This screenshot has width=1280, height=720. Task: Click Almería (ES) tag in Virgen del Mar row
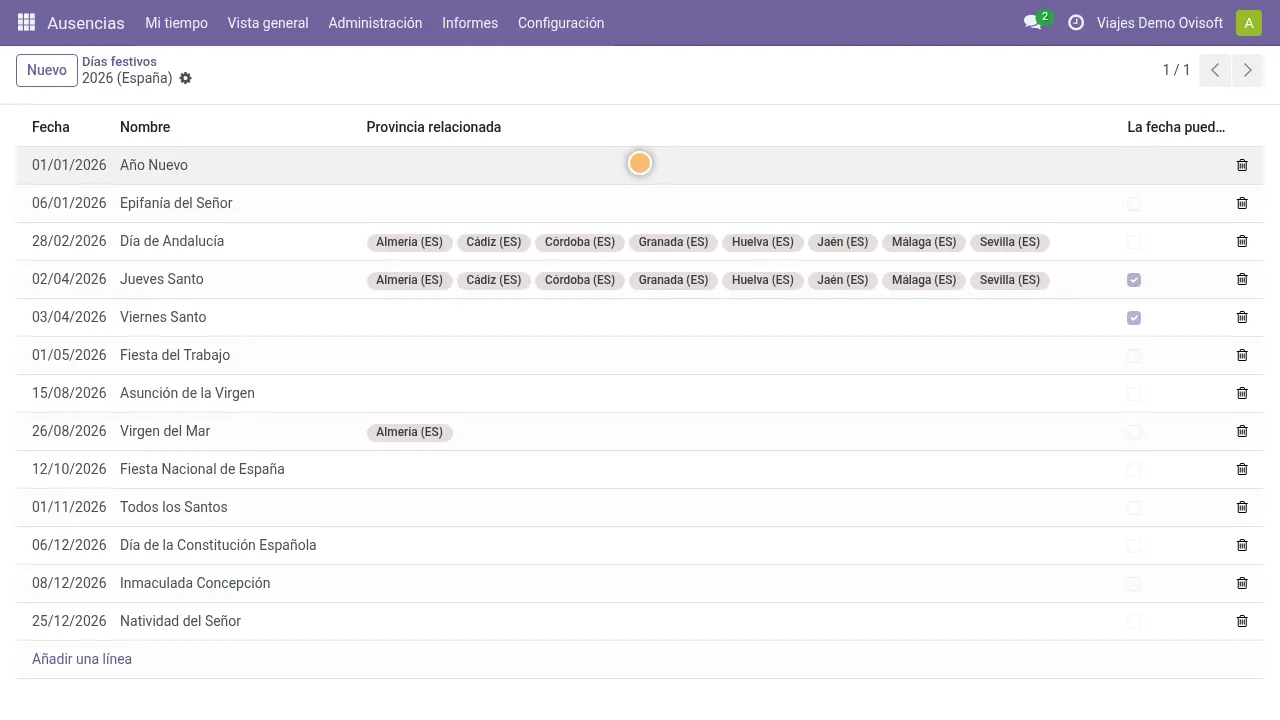(410, 432)
